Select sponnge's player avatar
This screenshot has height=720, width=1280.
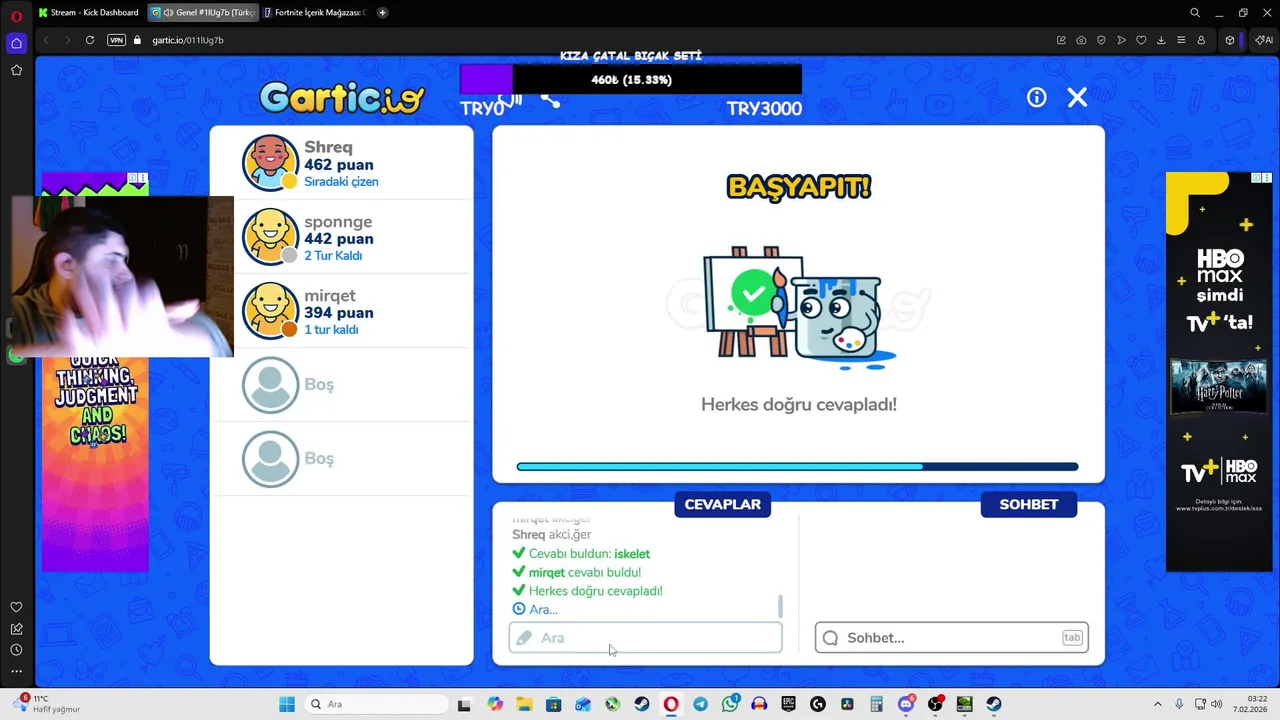click(270, 237)
